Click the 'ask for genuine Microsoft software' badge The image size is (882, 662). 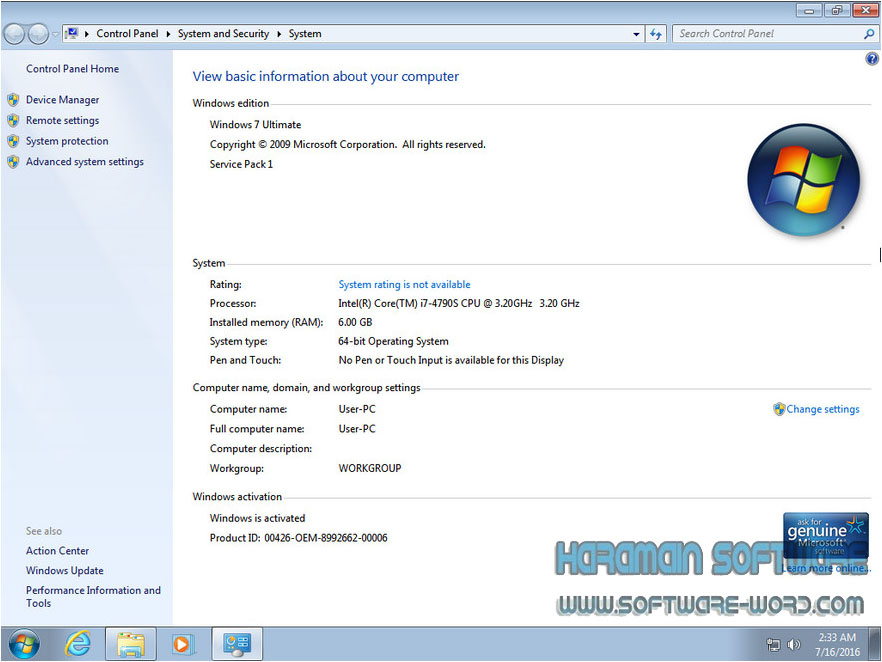(x=825, y=535)
